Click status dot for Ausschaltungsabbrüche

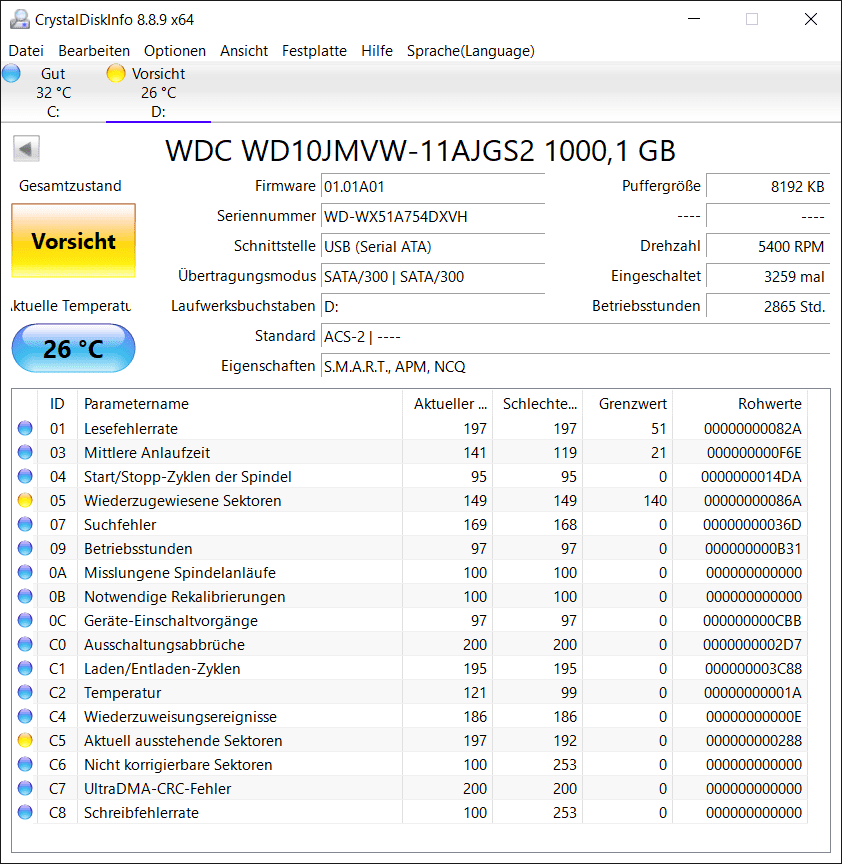(25, 644)
